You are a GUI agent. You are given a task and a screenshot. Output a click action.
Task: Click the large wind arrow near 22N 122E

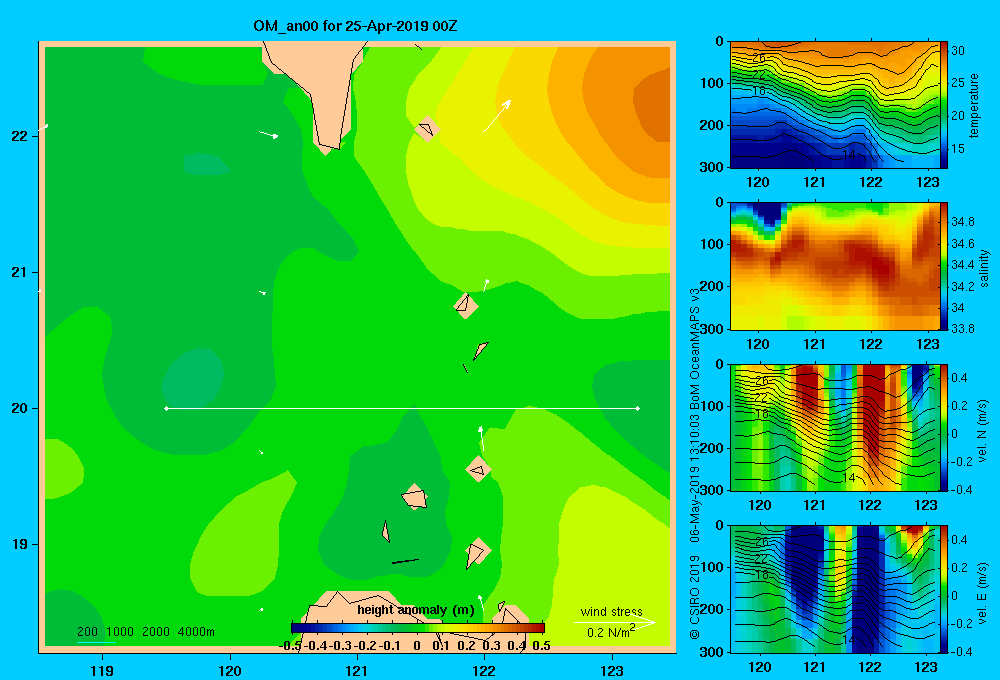click(x=497, y=115)
